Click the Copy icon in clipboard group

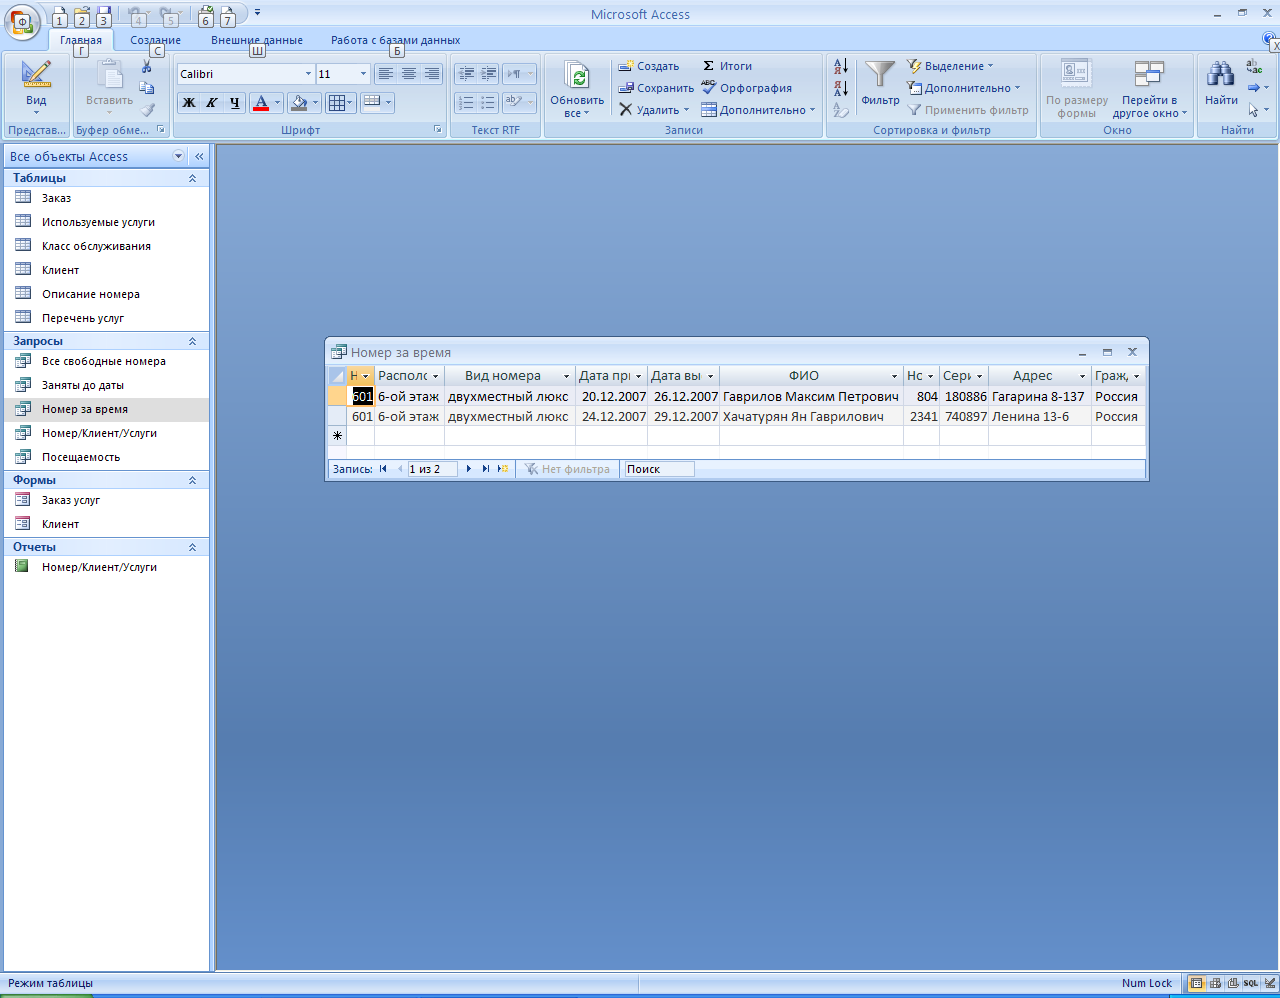[x=147, y=88]
